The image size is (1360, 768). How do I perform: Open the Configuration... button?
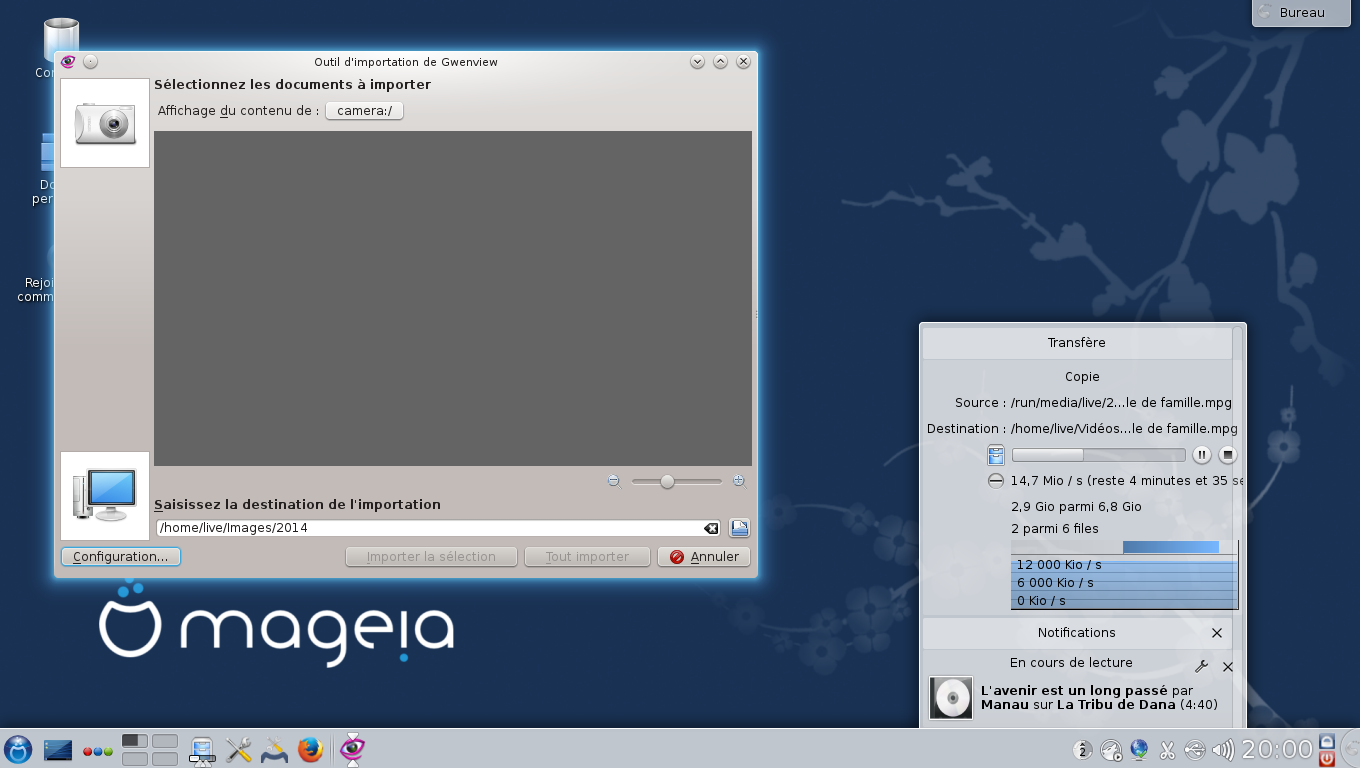click(x=121, y=557)
